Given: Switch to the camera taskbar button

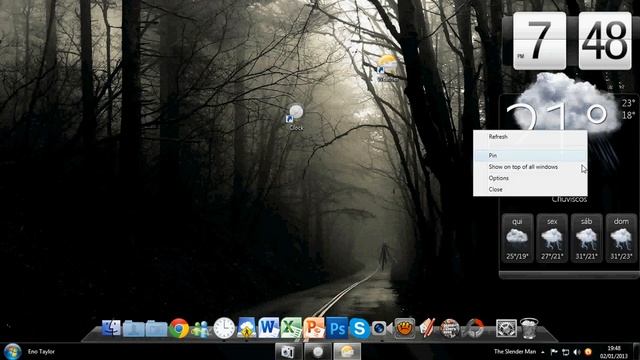Looking at the screenshot, I should [x=288, y=351].
